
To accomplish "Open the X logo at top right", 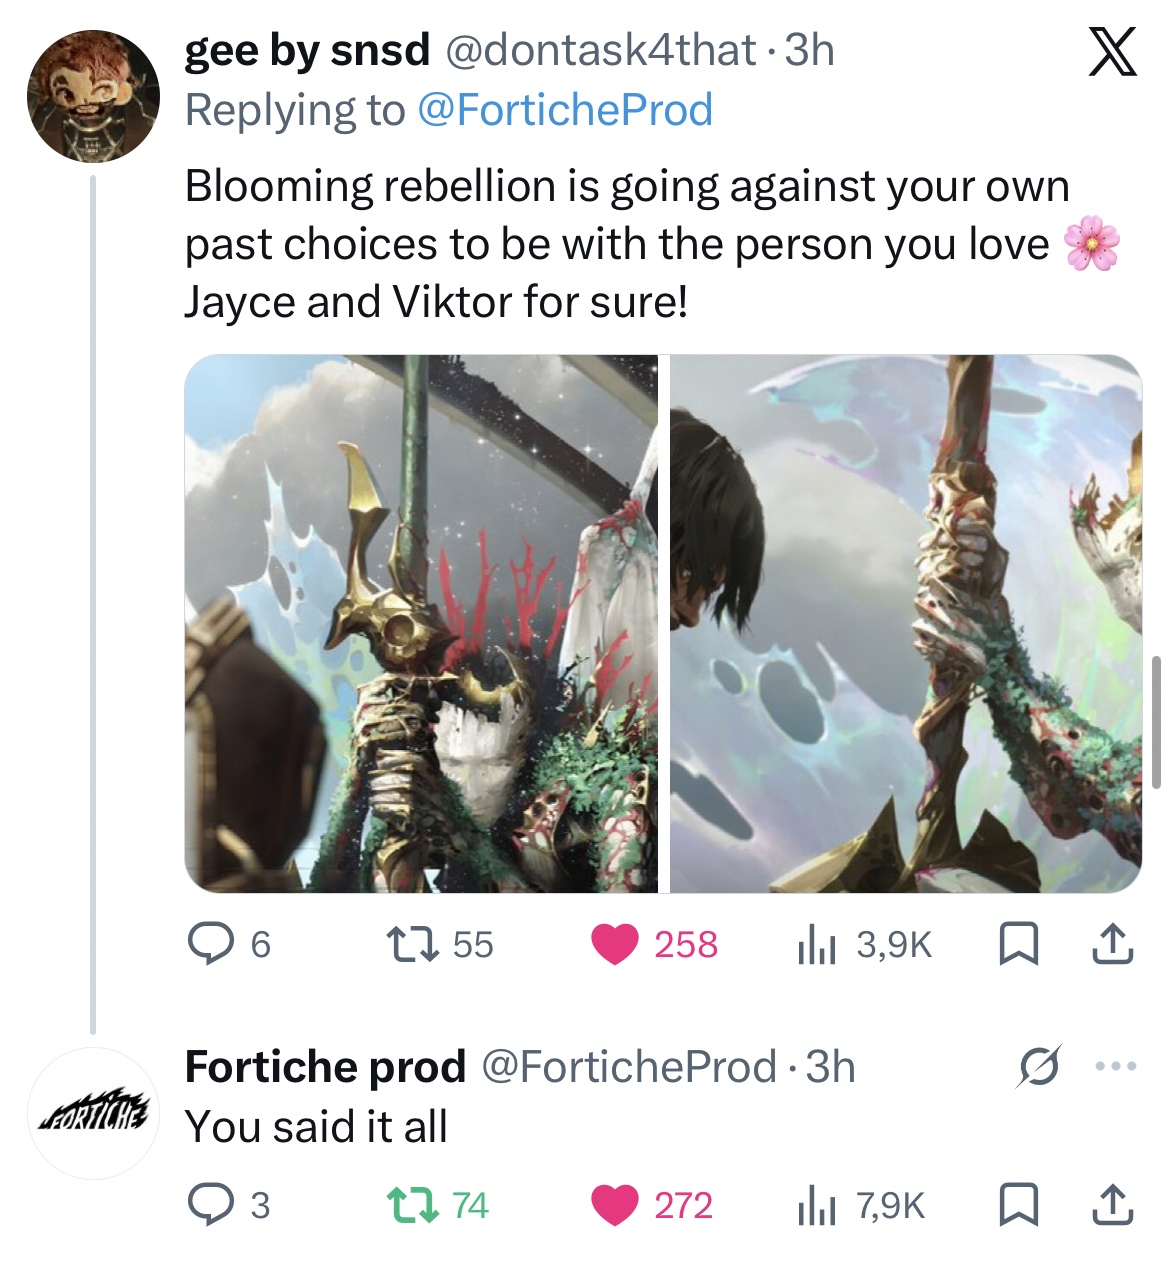I will tap(1112, 52).
